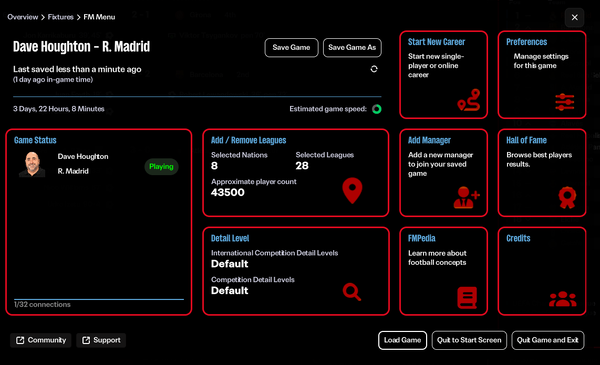Click the 1/32 connections text
The height and width of the screenshot is (365, 600).
tap(42, 305)
